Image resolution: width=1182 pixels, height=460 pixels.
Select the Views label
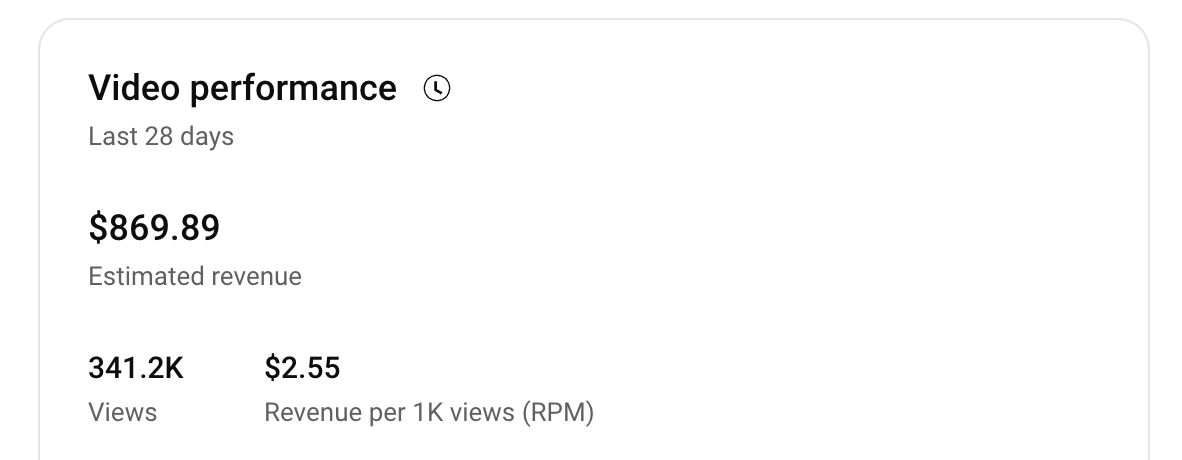[122, 412]
